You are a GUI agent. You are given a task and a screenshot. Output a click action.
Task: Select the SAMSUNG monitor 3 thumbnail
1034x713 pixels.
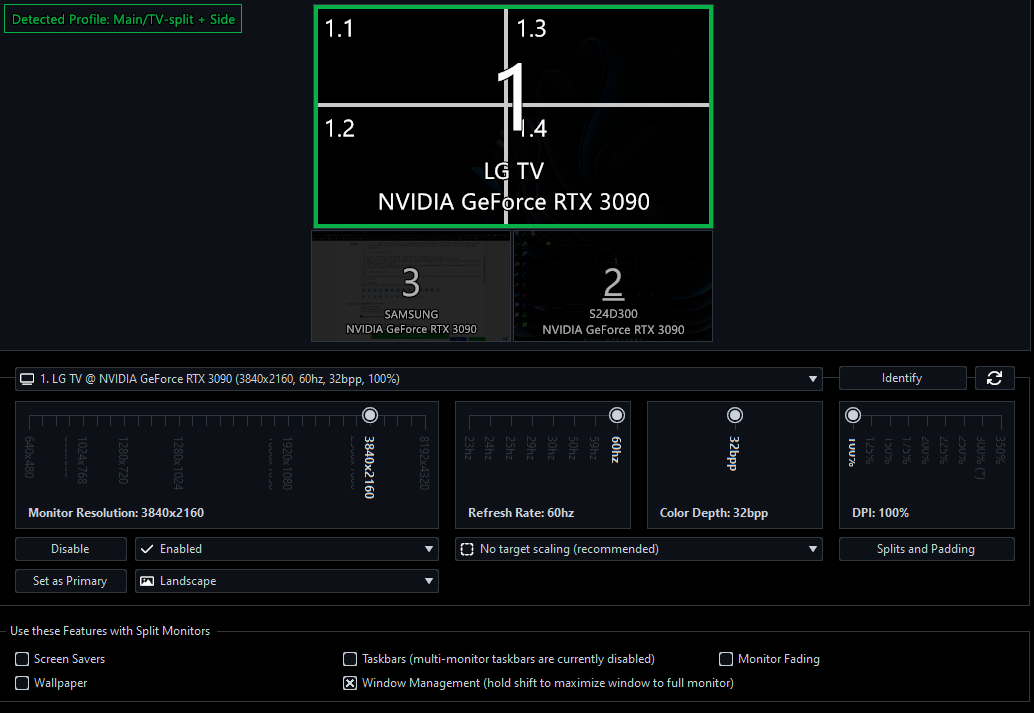tap(411, 286)
